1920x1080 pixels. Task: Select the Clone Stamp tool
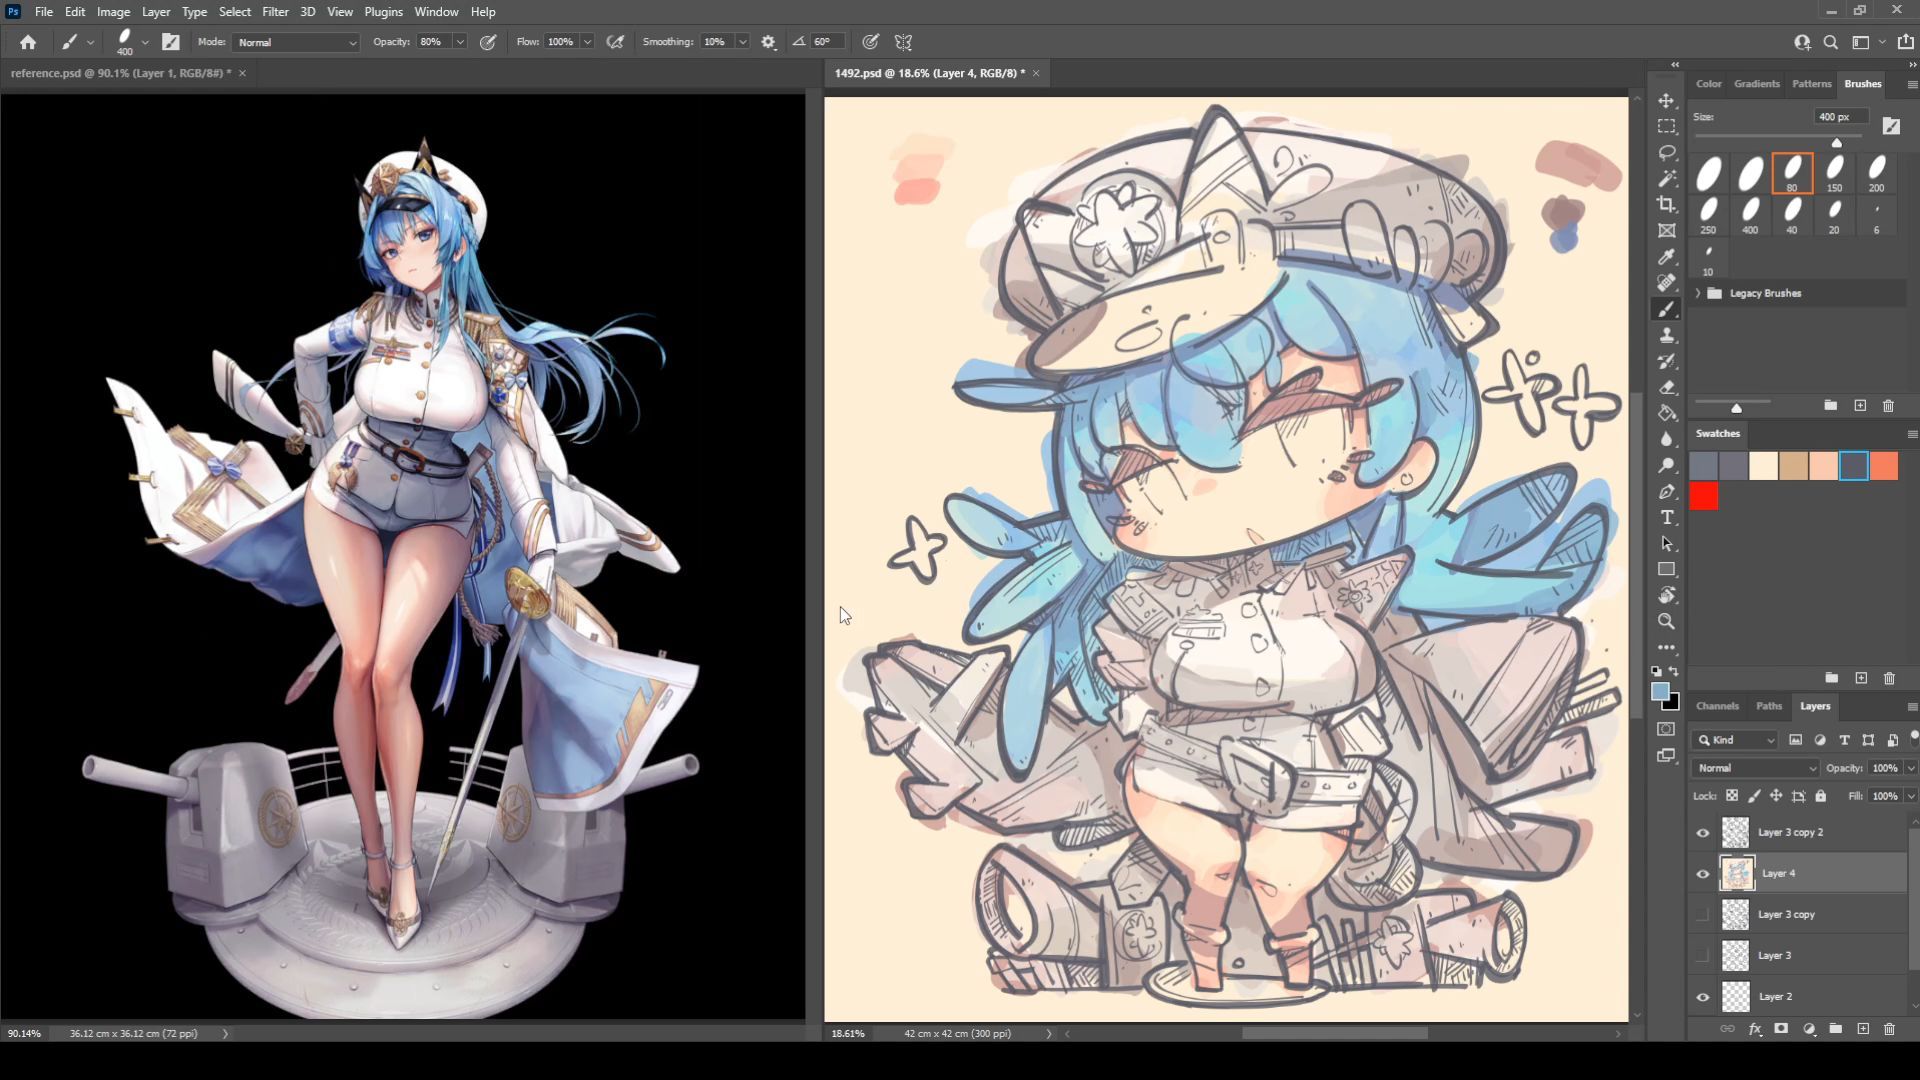(x=1666, y=335)
